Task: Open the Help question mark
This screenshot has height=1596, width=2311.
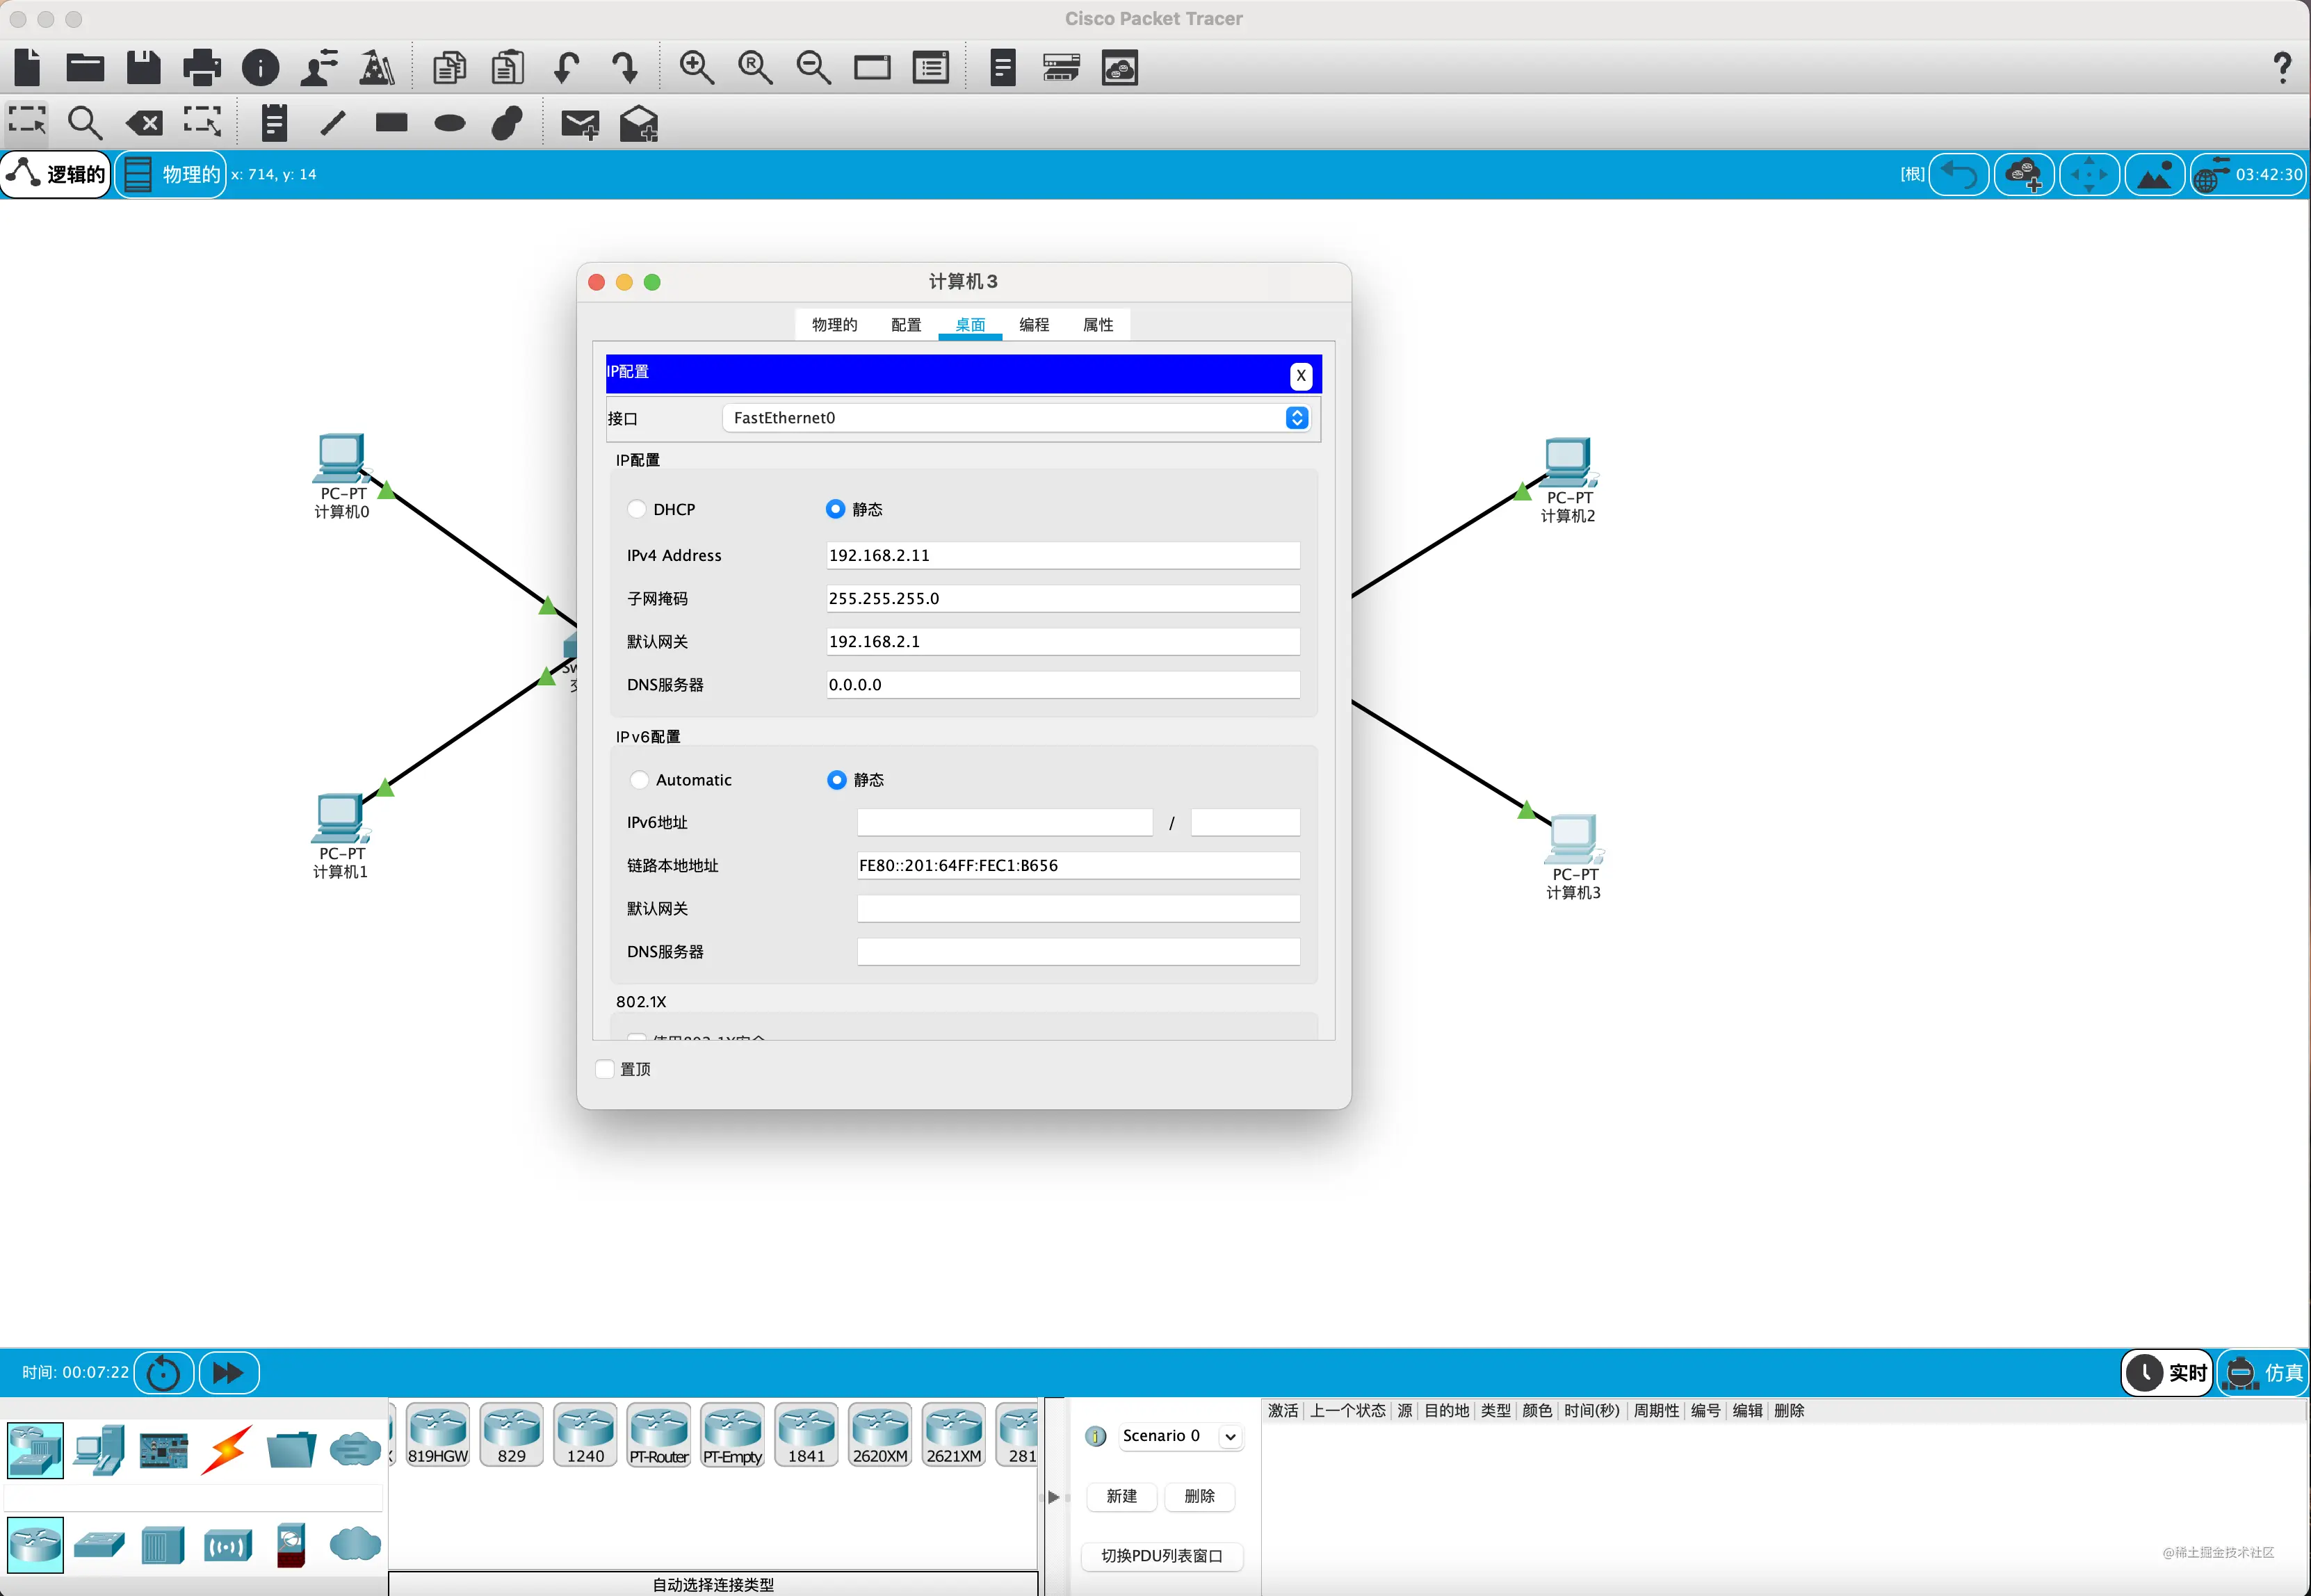Action: pos(2282,67)
